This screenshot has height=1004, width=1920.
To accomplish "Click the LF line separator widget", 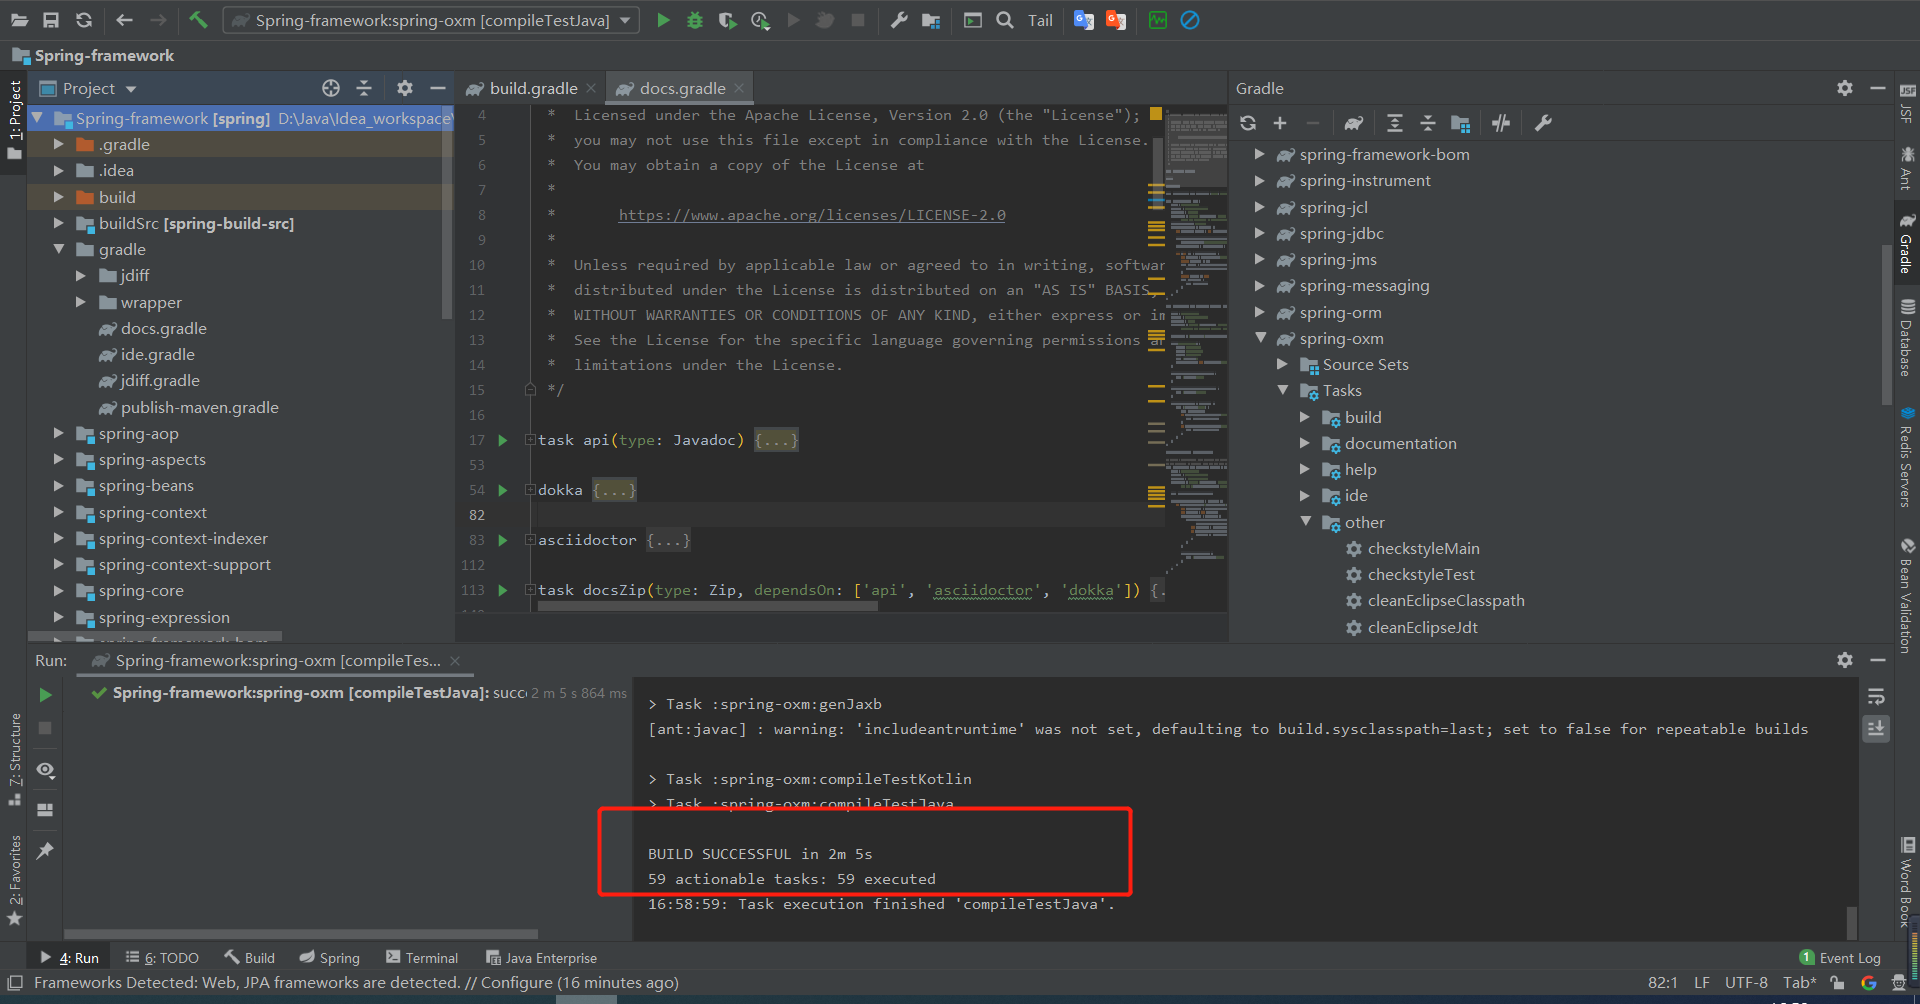I will click(1701, 983).
